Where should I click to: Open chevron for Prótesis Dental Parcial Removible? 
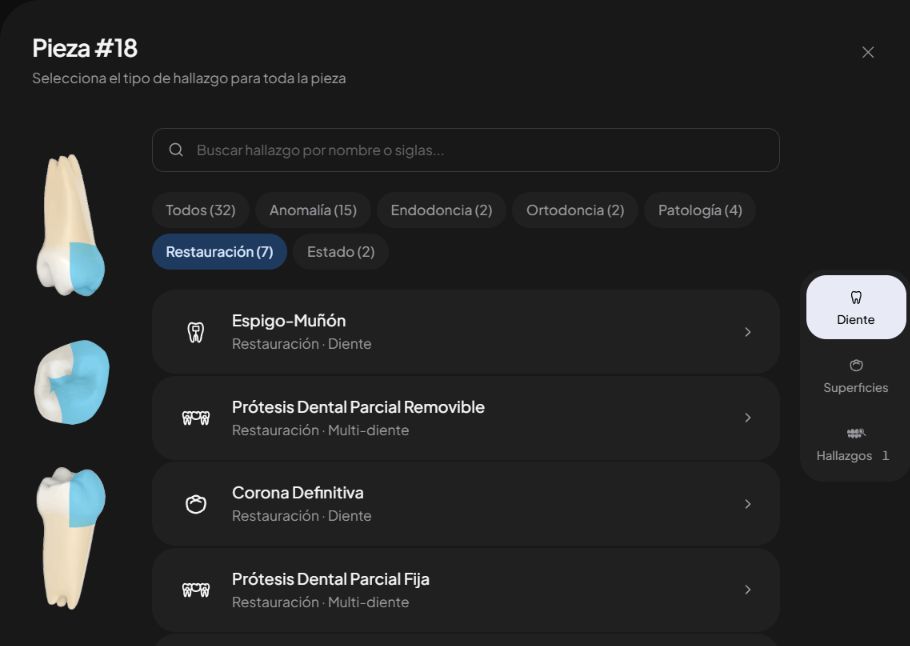coord(748,418)
